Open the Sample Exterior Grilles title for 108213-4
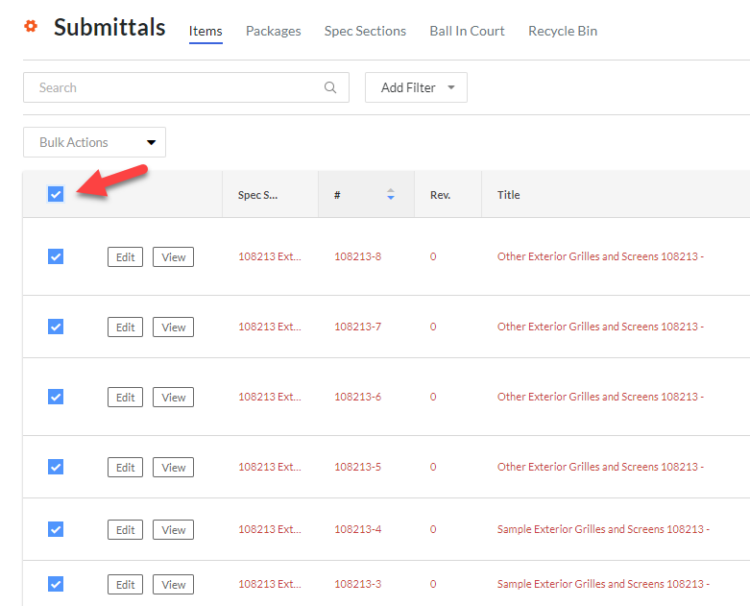The height and width of the screenshot is (606, 750). pos(603,530)
